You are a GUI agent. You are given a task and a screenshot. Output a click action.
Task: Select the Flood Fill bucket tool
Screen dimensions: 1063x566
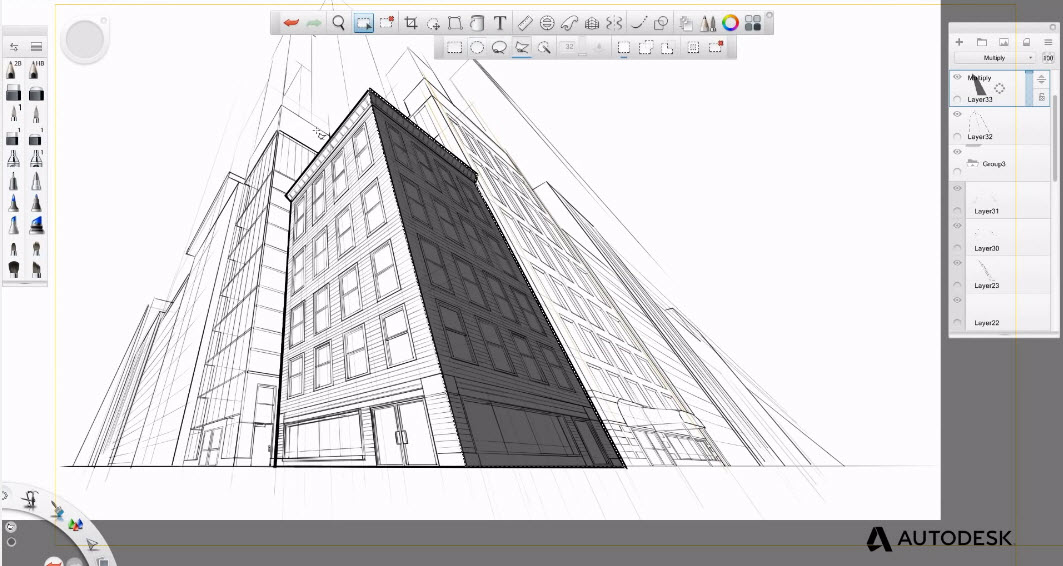(x=477, y=23)
